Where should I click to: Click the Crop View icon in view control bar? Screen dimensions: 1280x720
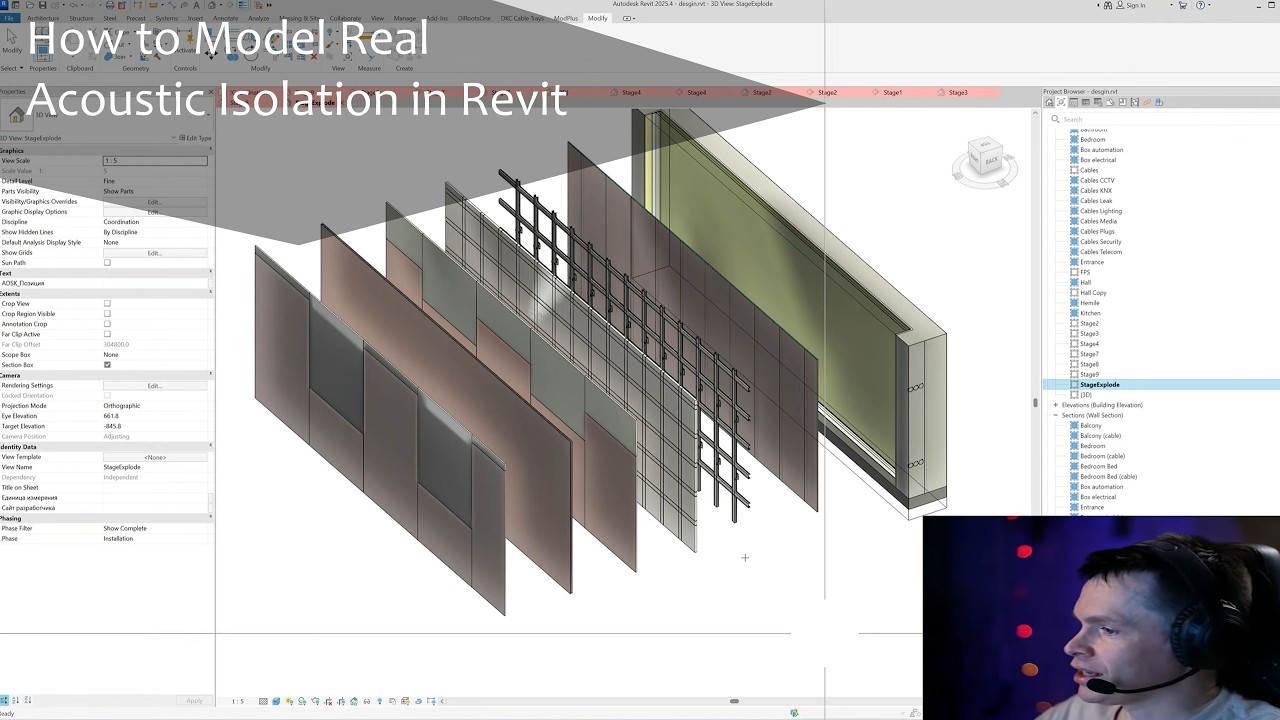click(x=328, y=701)
